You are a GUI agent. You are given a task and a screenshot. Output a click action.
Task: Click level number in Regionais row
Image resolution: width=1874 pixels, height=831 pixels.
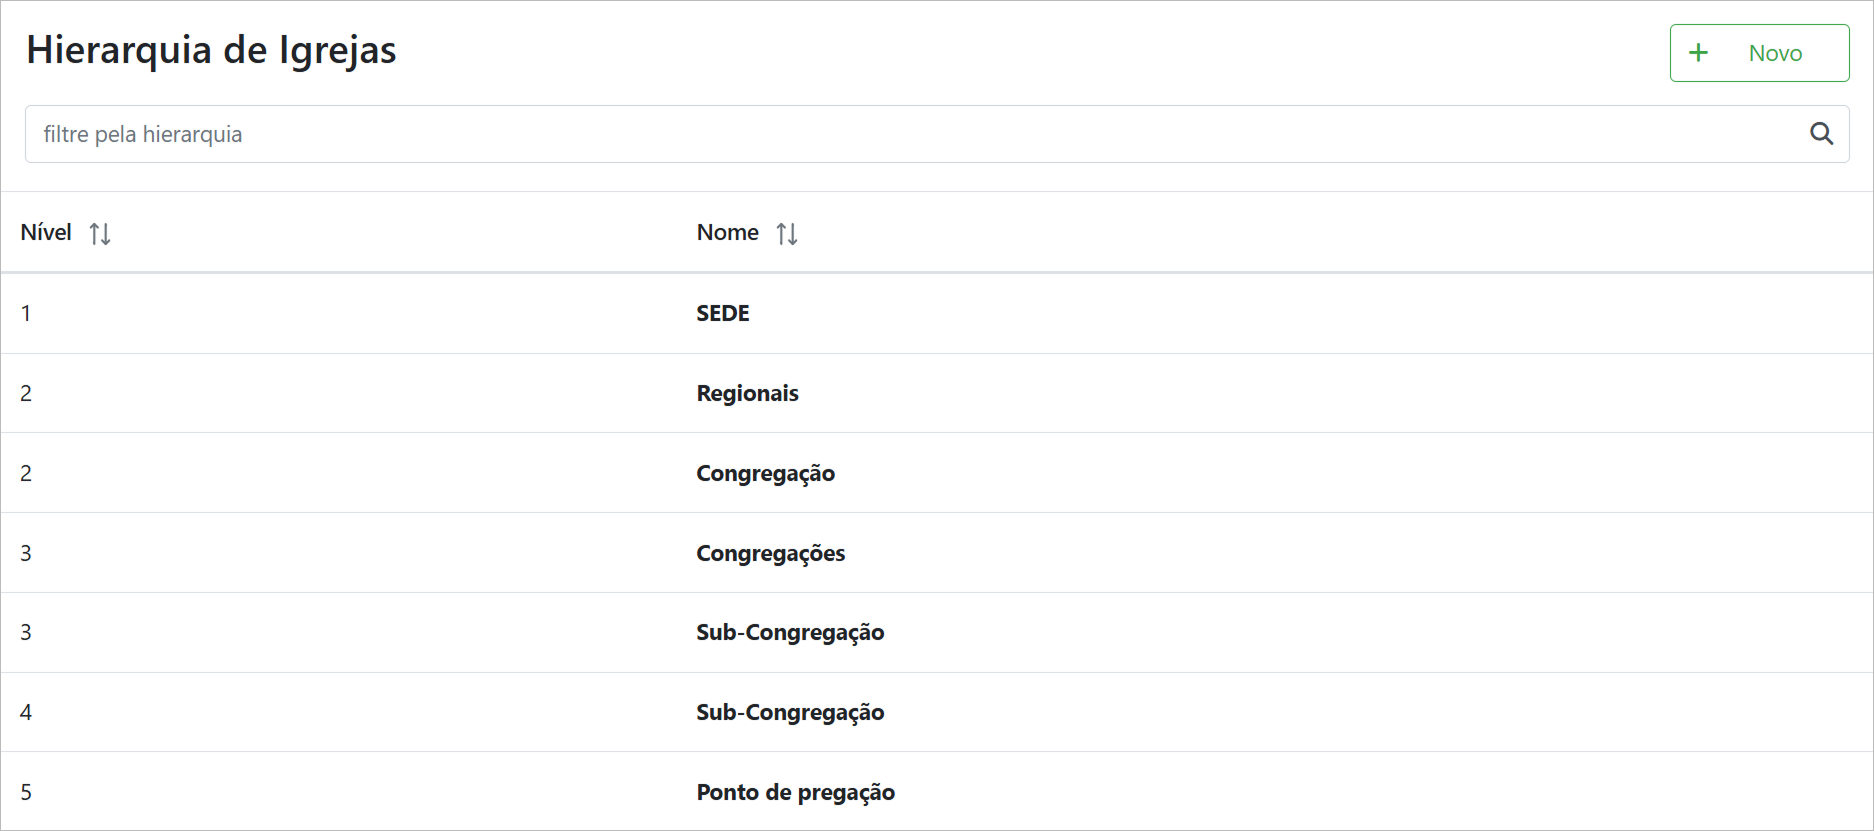(26, 394)
